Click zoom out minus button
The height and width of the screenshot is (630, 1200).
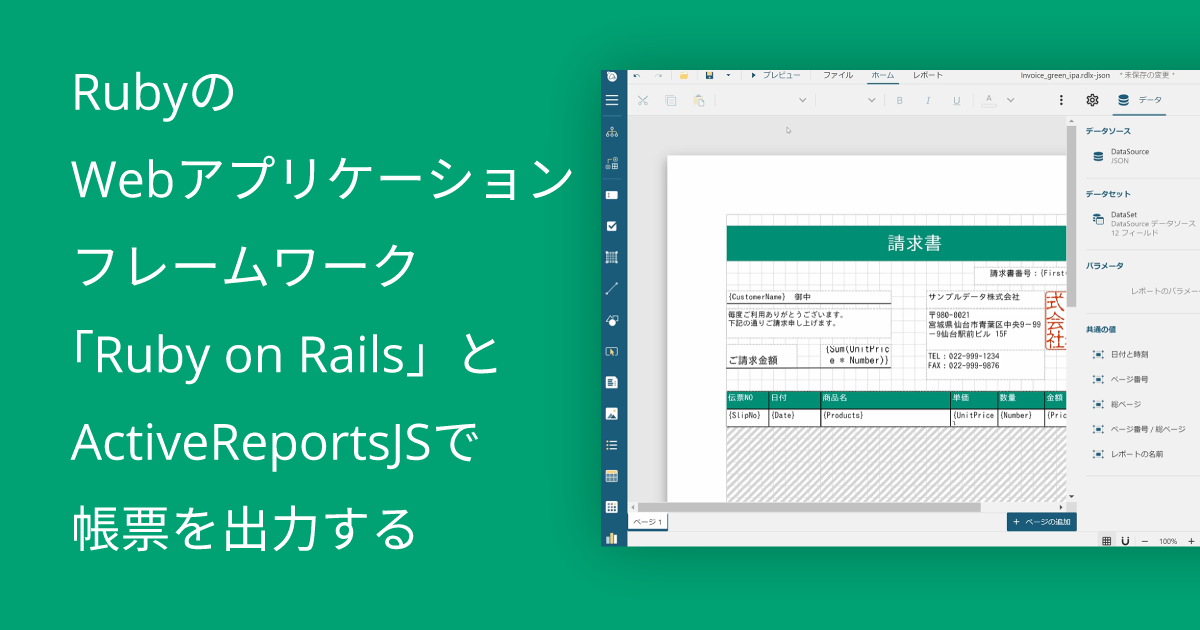[x=1146, y=541]
